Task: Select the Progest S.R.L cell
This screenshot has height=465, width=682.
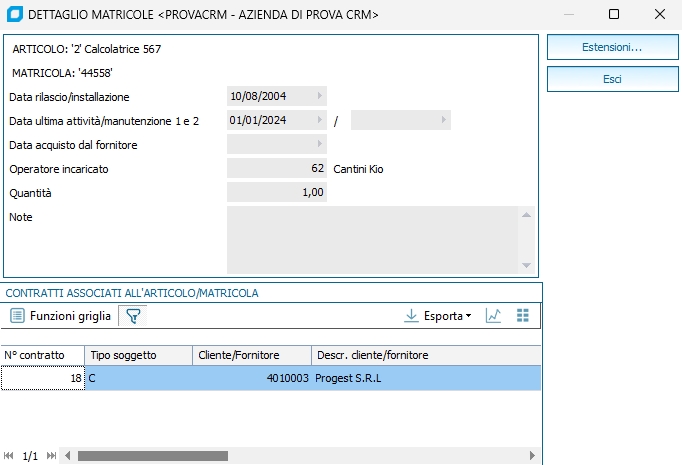Action: [426, 378]
